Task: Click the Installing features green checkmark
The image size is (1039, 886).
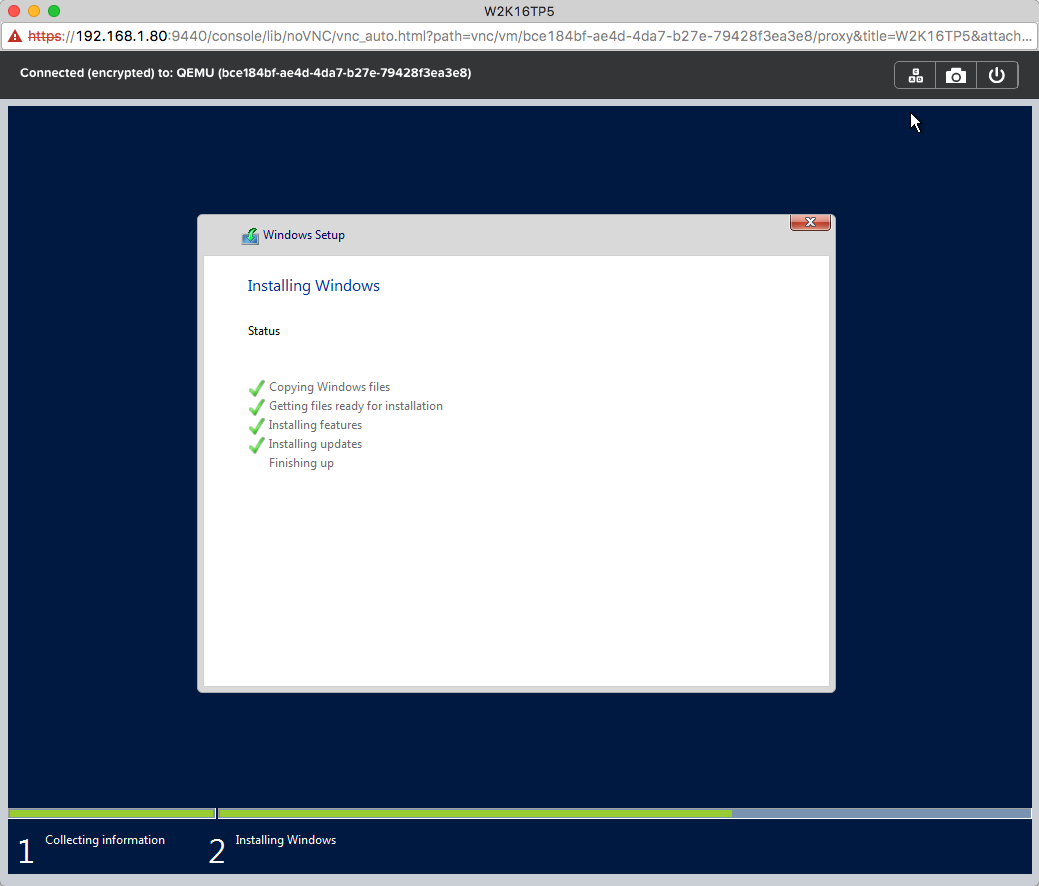Action: pyautogui.click(x=256, y=425)
